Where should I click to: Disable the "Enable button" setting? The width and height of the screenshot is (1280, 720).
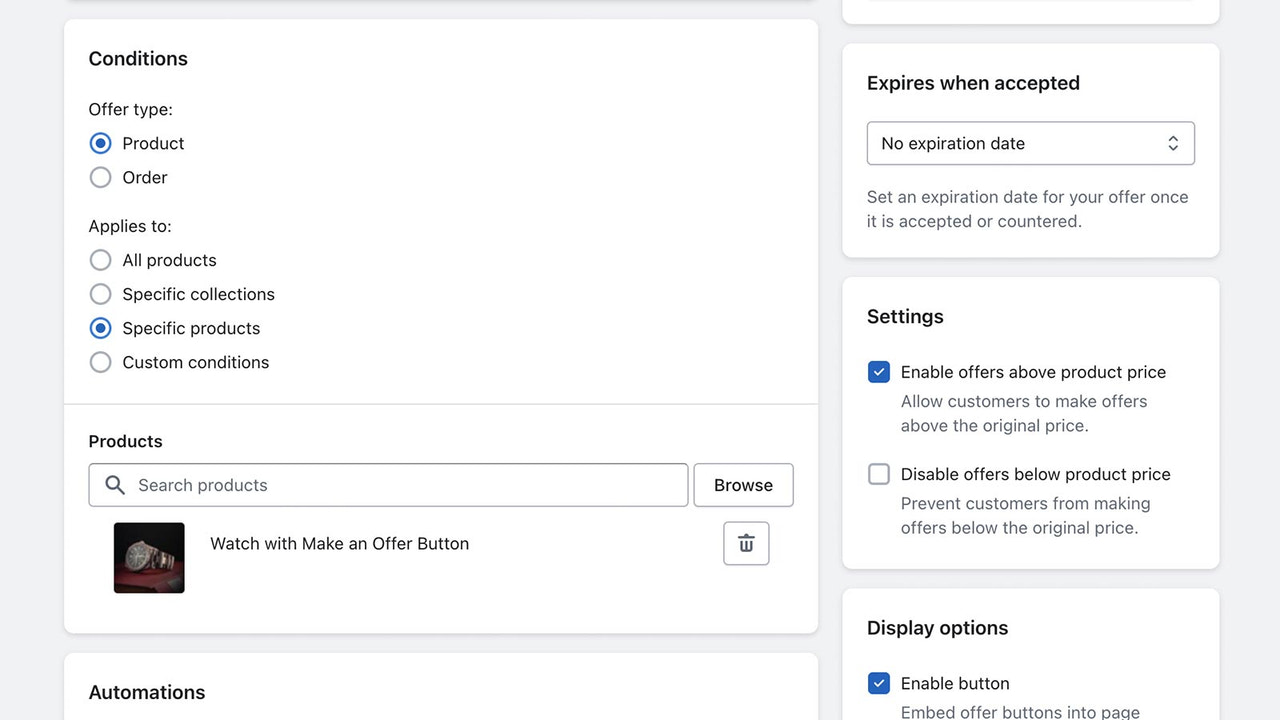(878, 683)
